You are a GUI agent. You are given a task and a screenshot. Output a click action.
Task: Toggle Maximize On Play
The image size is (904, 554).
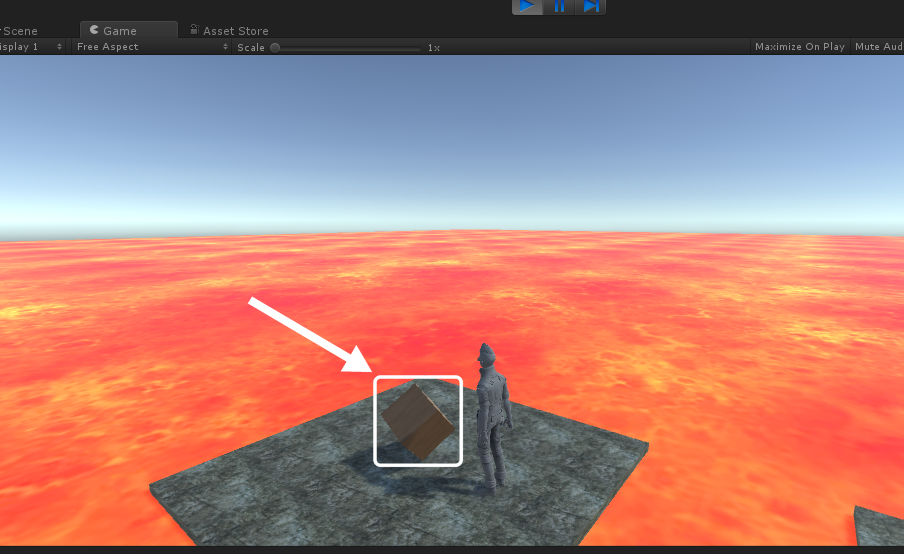pyautogui.click(x=799, y=47)
